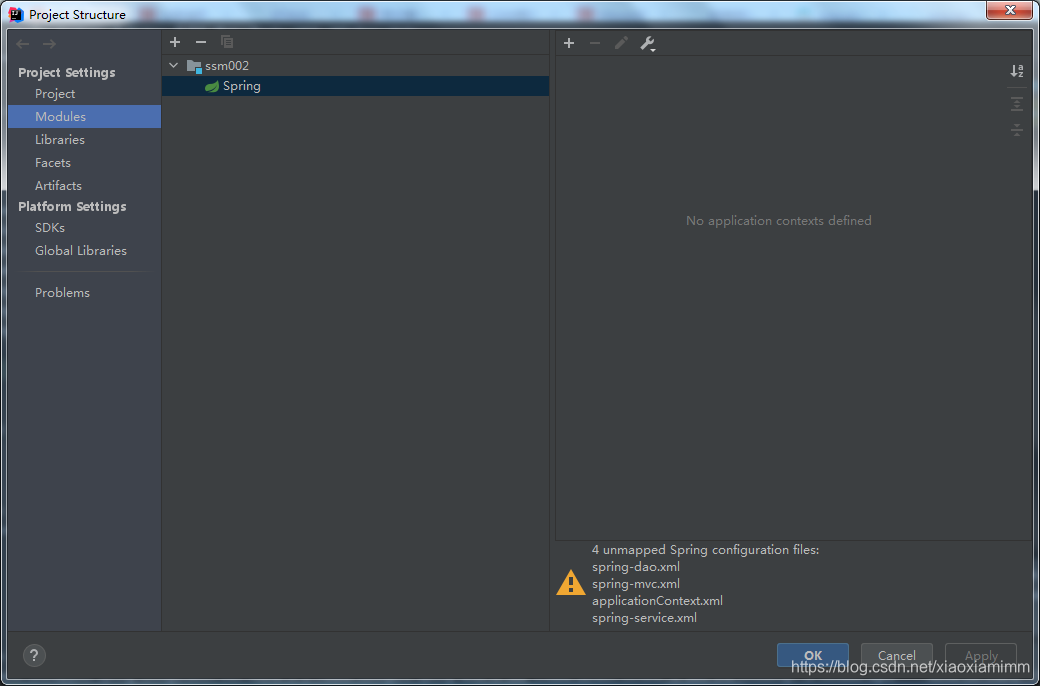The image size is (1040, 686).
Task: Click the unmapped files warning icon
Action: click(x=570, y=583)
